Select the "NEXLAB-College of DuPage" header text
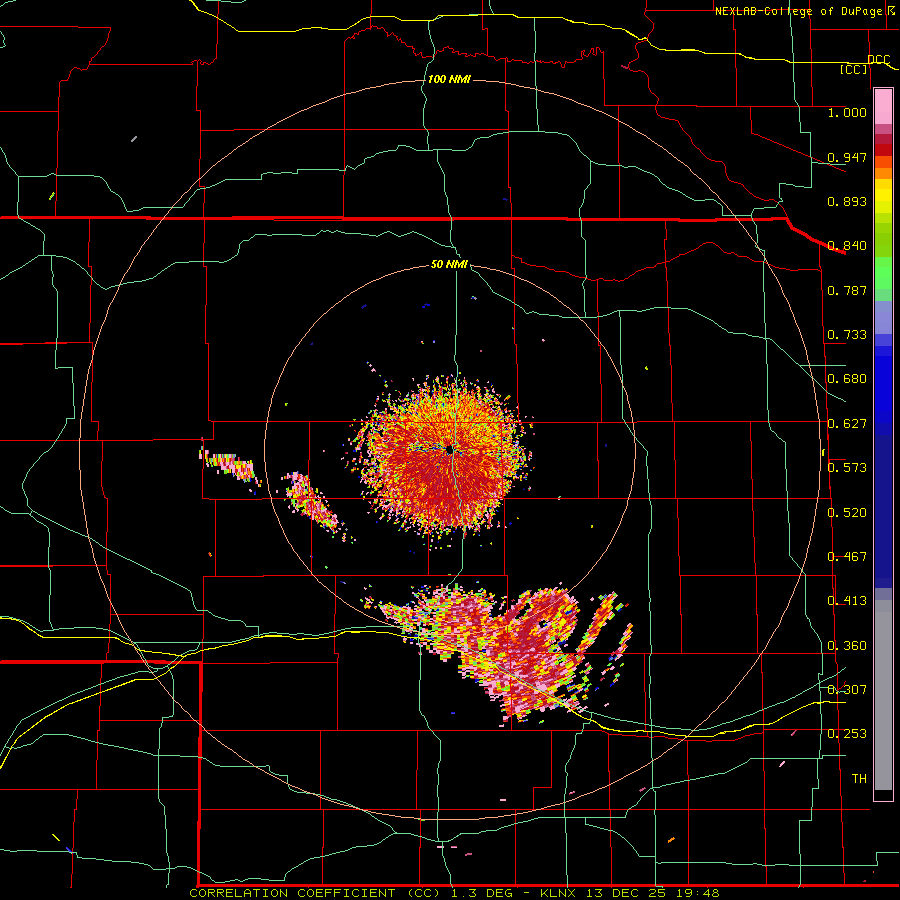The width and height of the screenshot is (900, 900). pos(799,11)
